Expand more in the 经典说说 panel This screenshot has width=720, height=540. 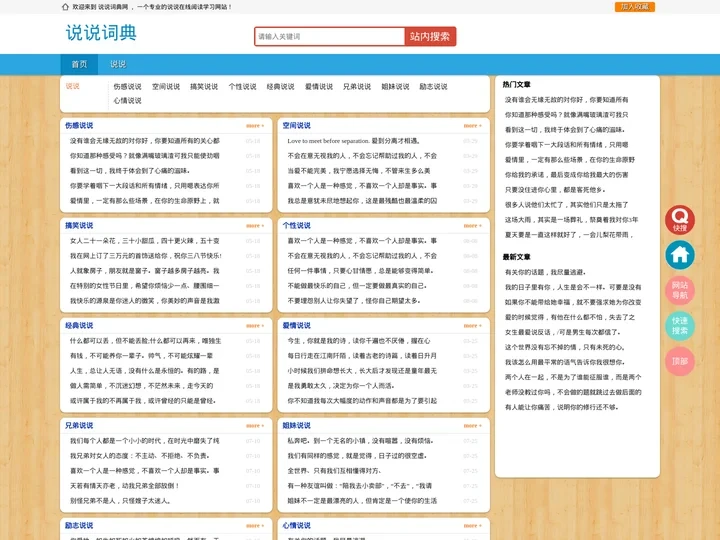point(255,326)
